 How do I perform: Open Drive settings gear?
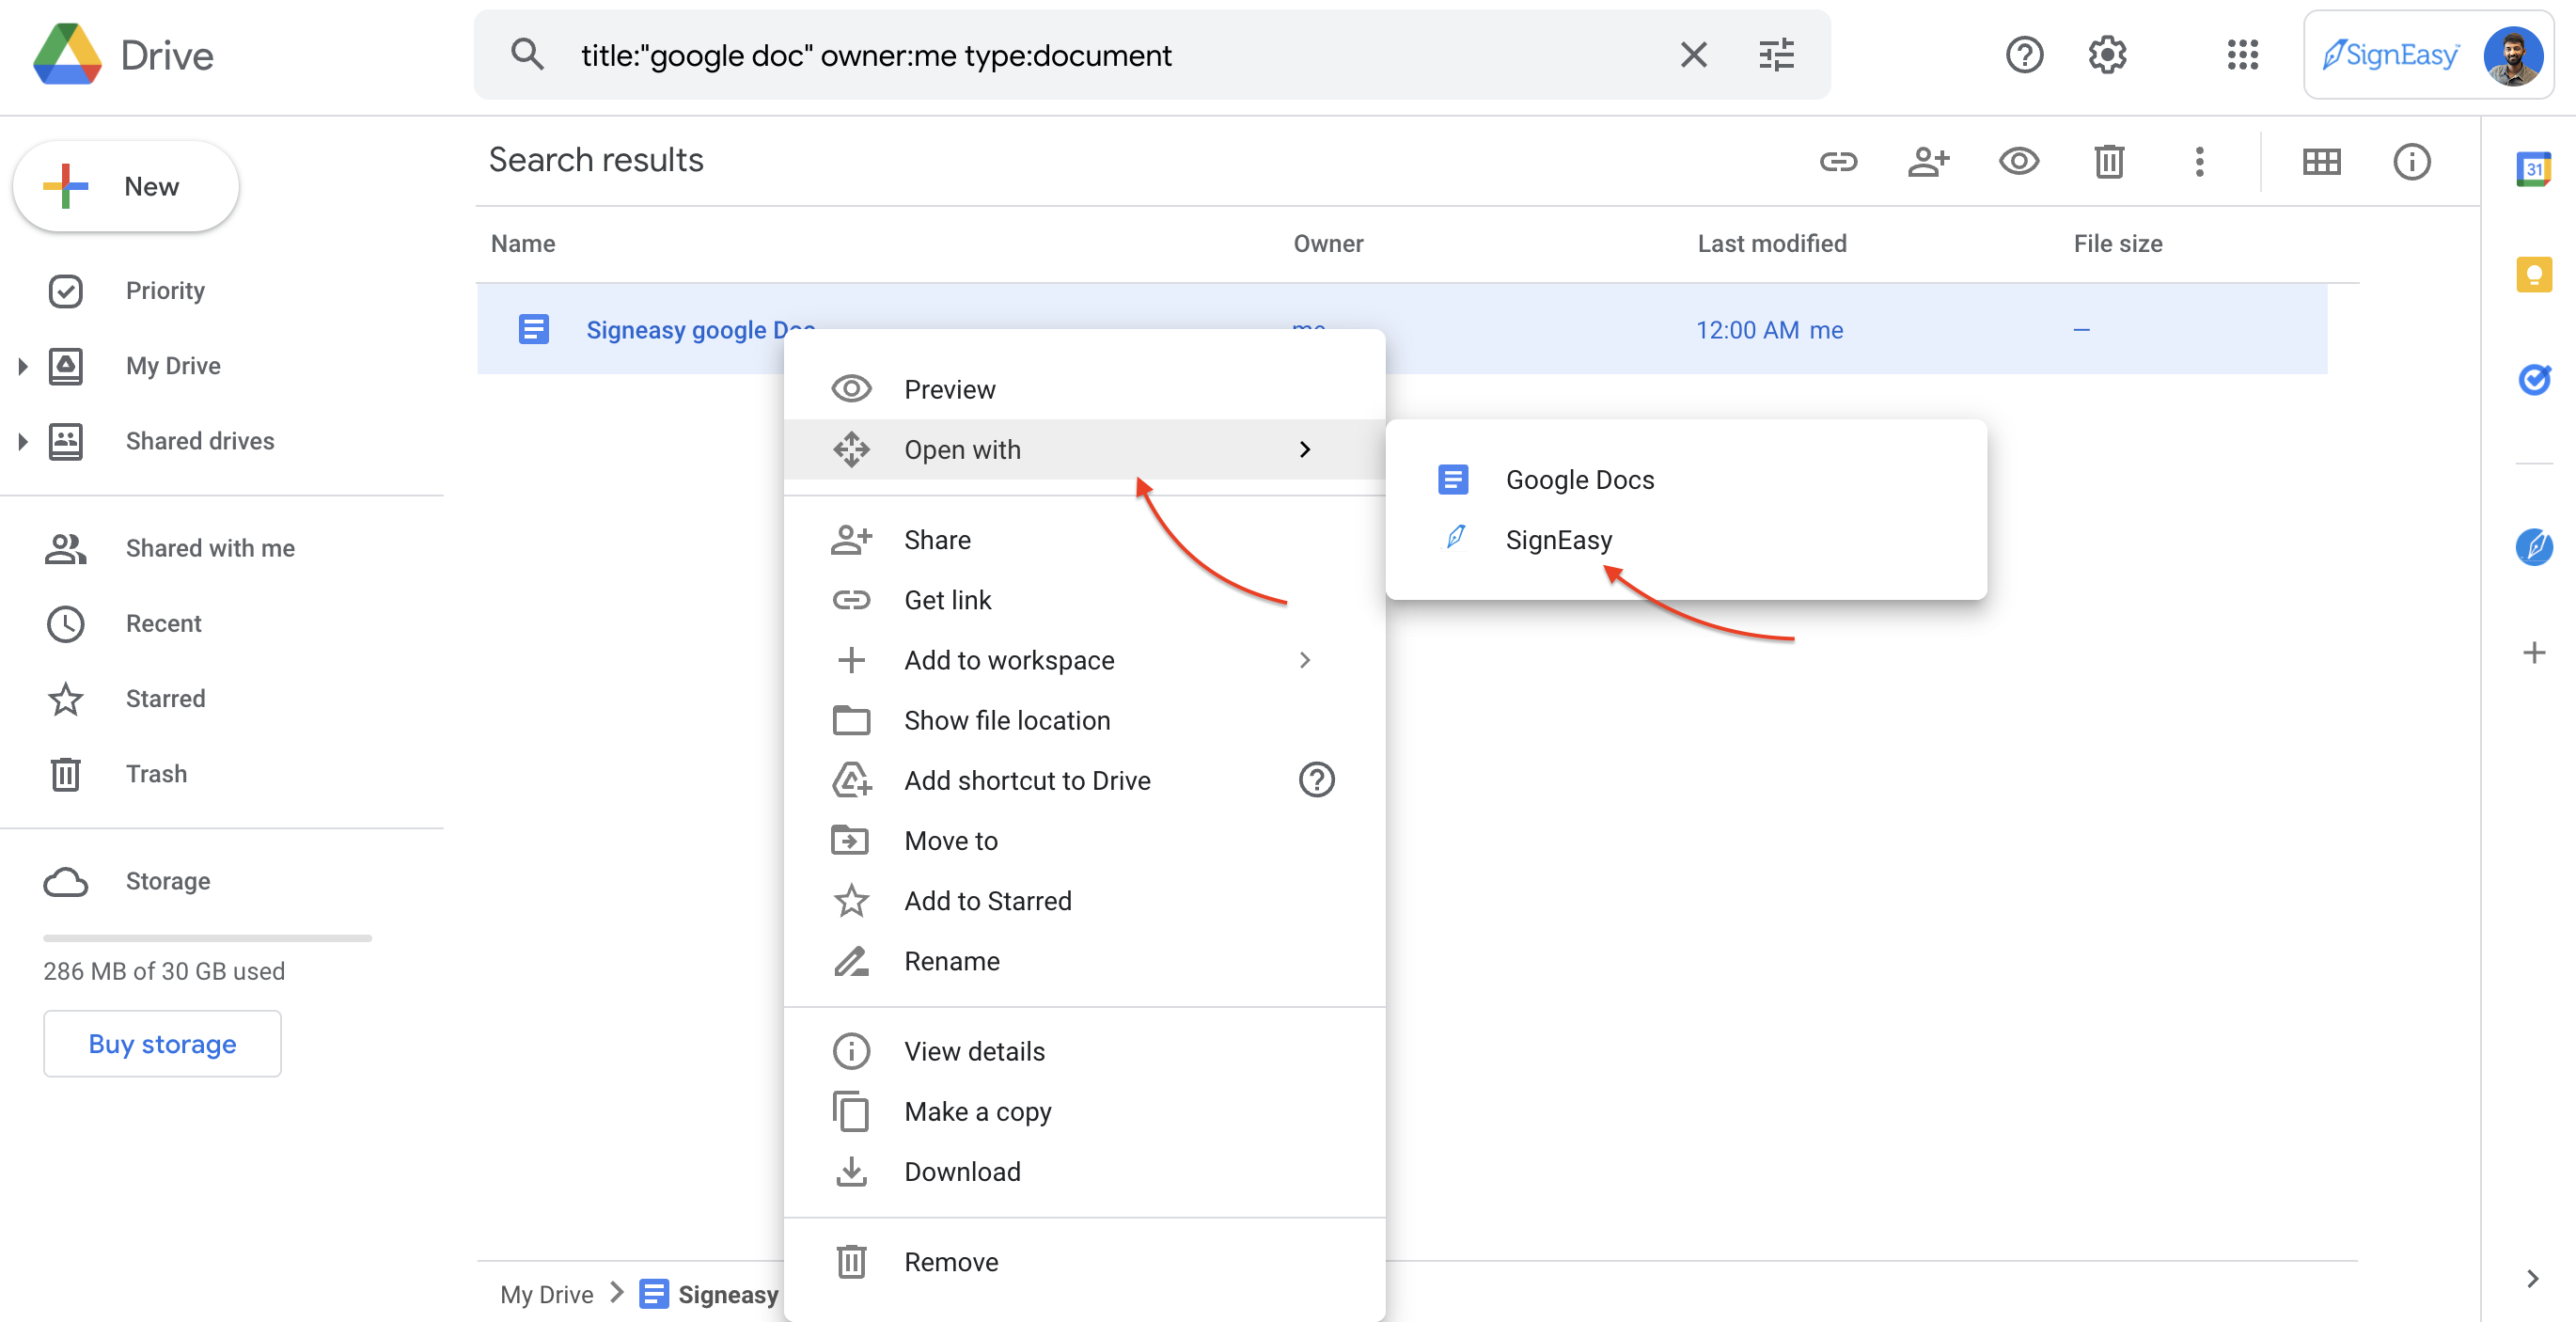coord(2107,55)
